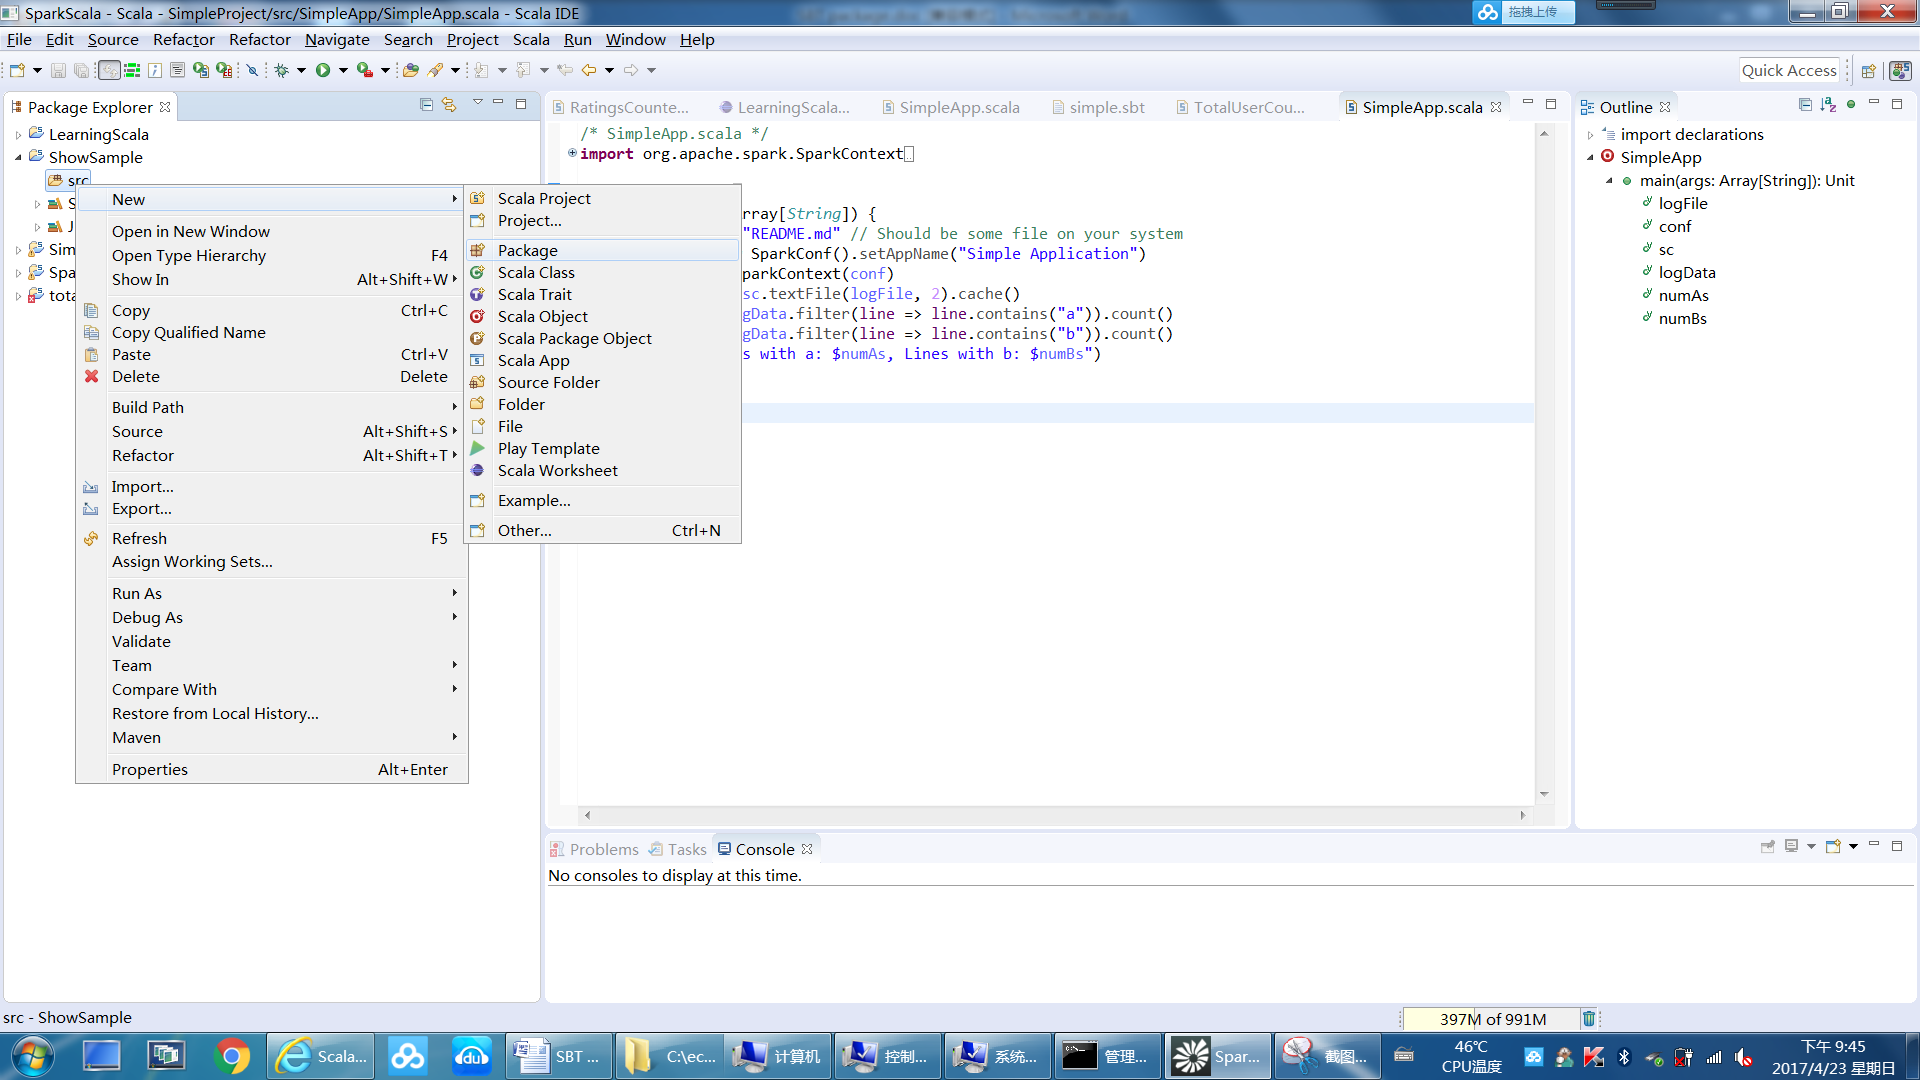Collapse the SimpleApp node in Outline

tap(1590, 157)
